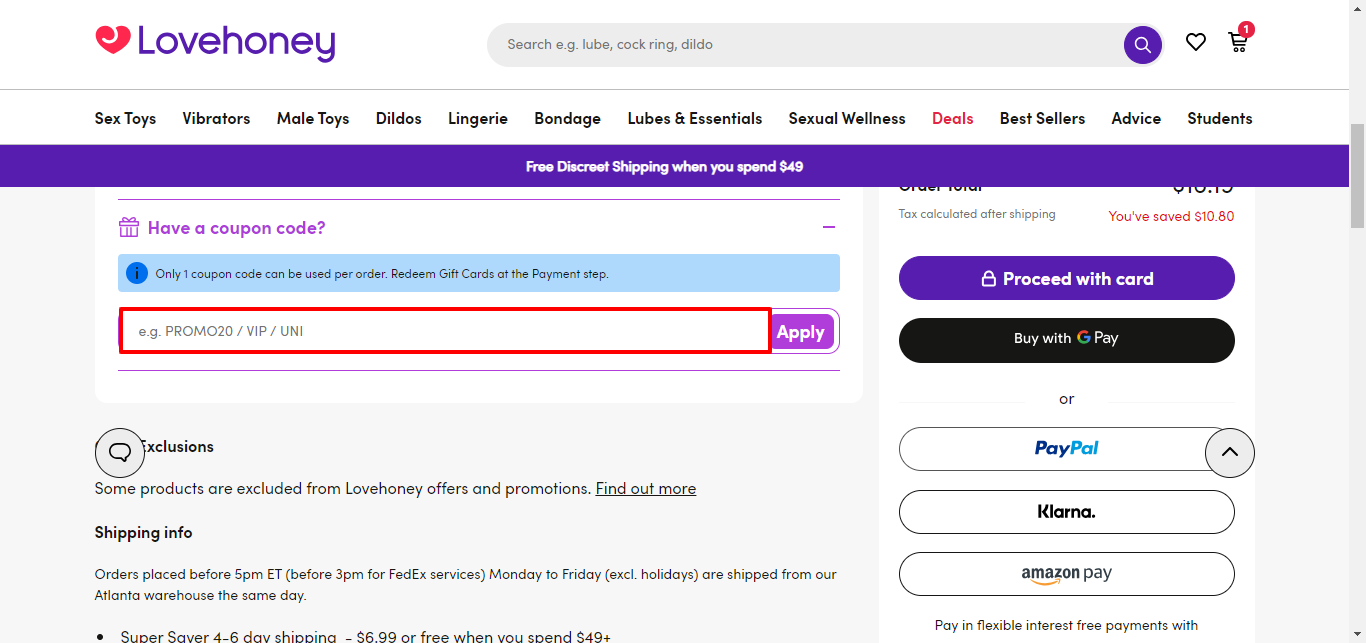The height and width of the screenshot is (643, 1366).
Task: Click the Have a coupon code? heading
Action: pos(237,228)
